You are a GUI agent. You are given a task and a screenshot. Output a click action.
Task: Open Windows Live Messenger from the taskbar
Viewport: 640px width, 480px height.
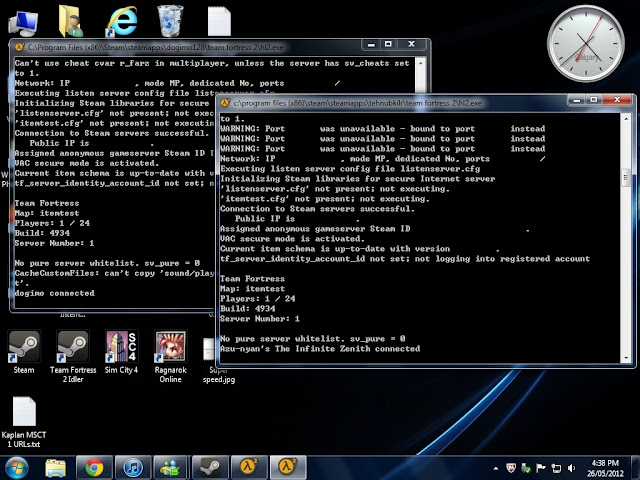coord(171,468)
